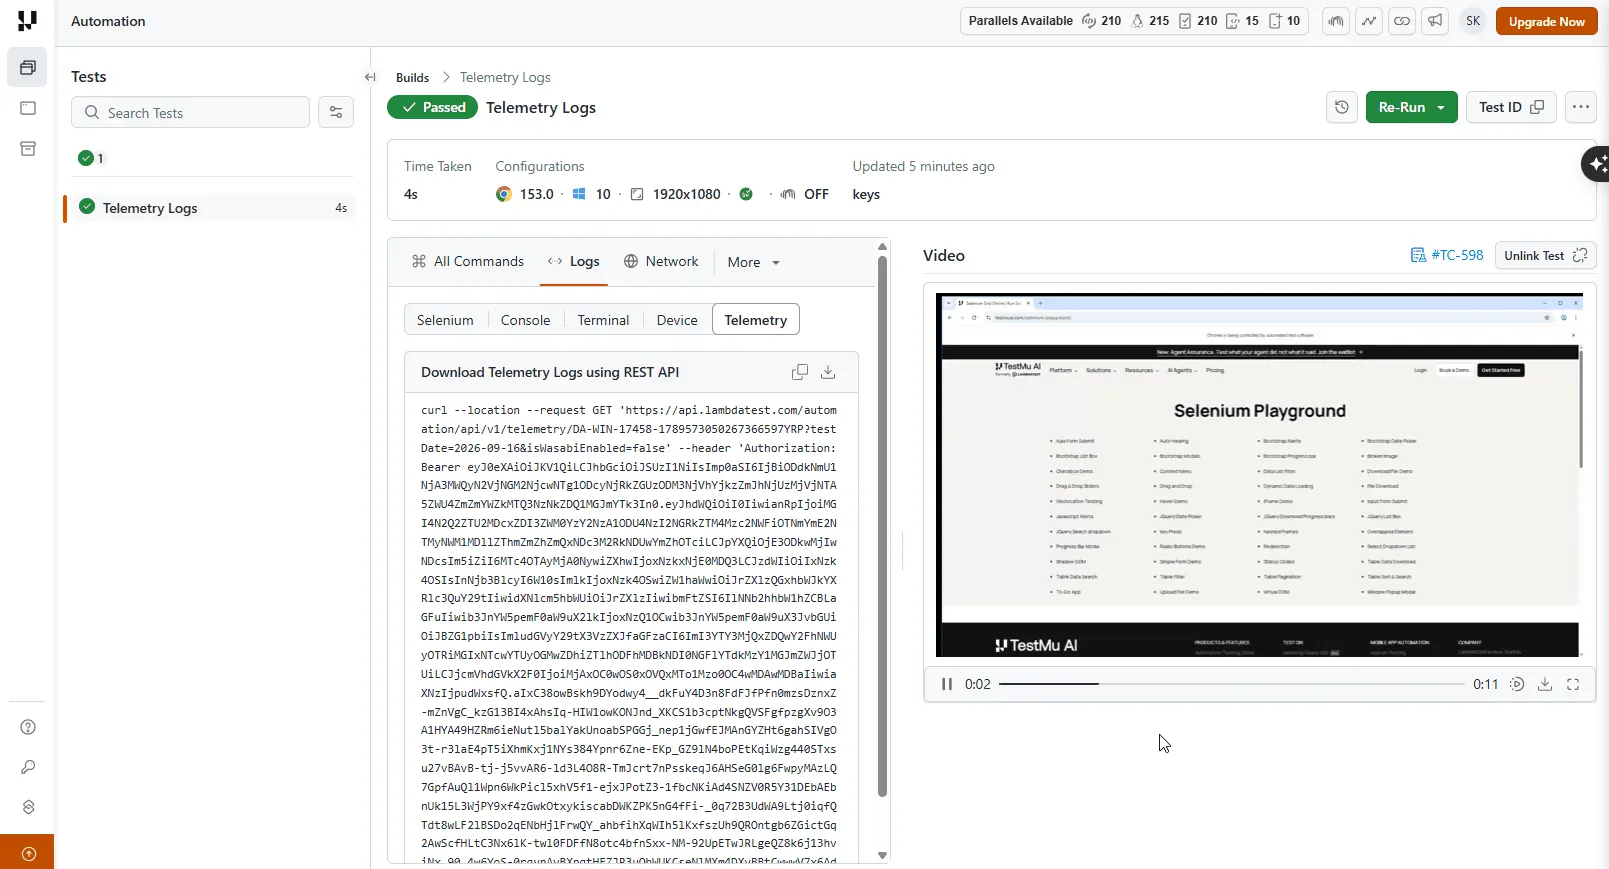Open the SK user profile menu
This screenshot has width=1609, height=869.
[x=1473, y=21]
